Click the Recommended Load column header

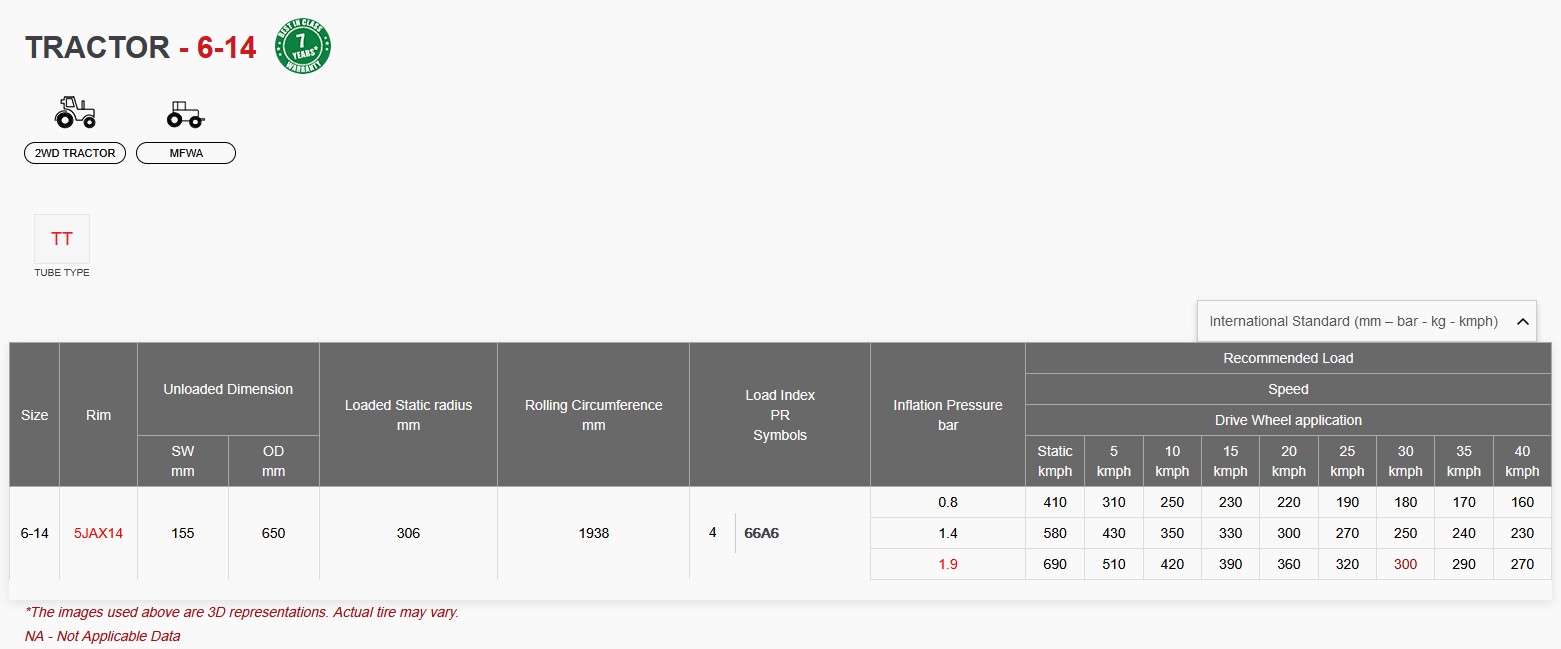coord(1288,358)
